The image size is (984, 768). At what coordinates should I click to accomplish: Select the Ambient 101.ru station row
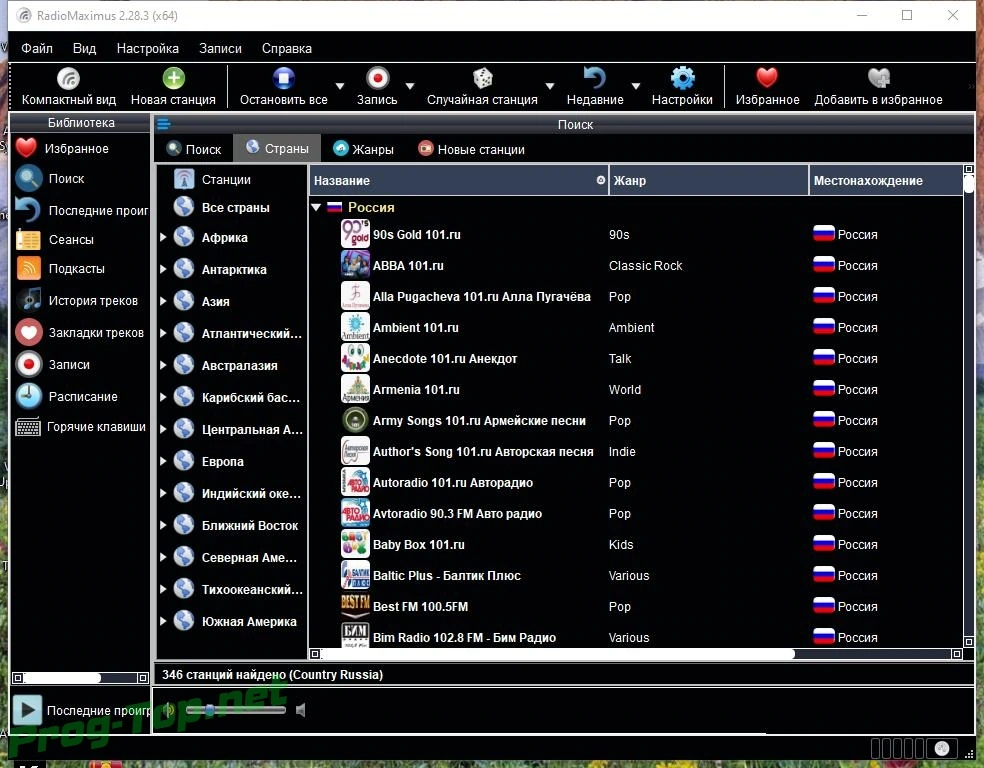(x=636, y=327)
